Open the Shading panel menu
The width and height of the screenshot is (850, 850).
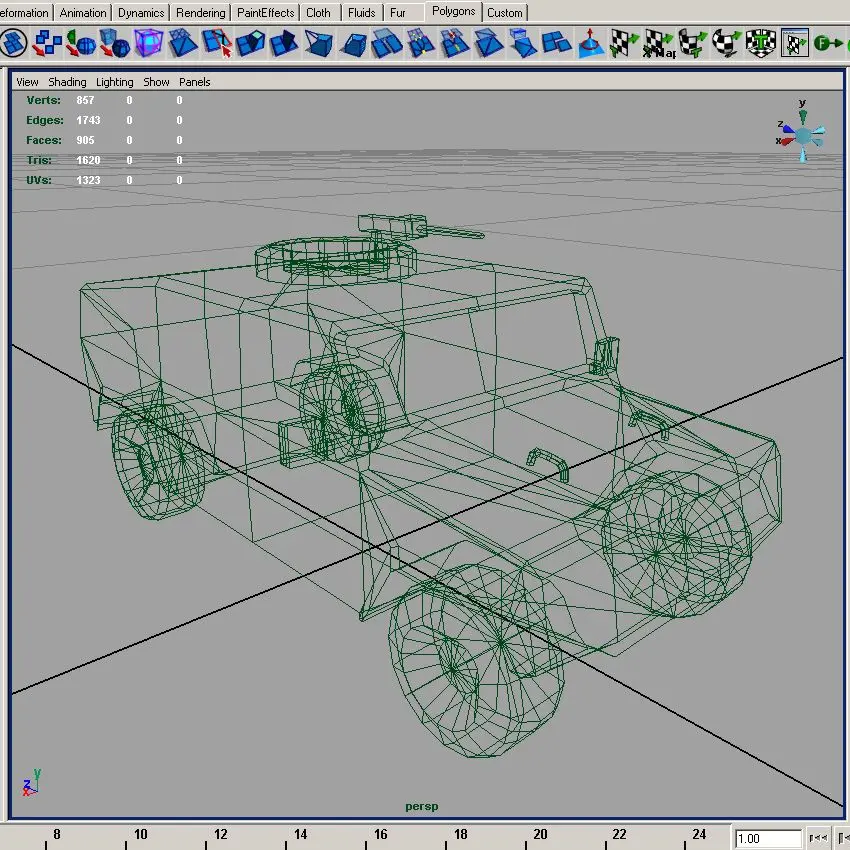tap(67, 82)
